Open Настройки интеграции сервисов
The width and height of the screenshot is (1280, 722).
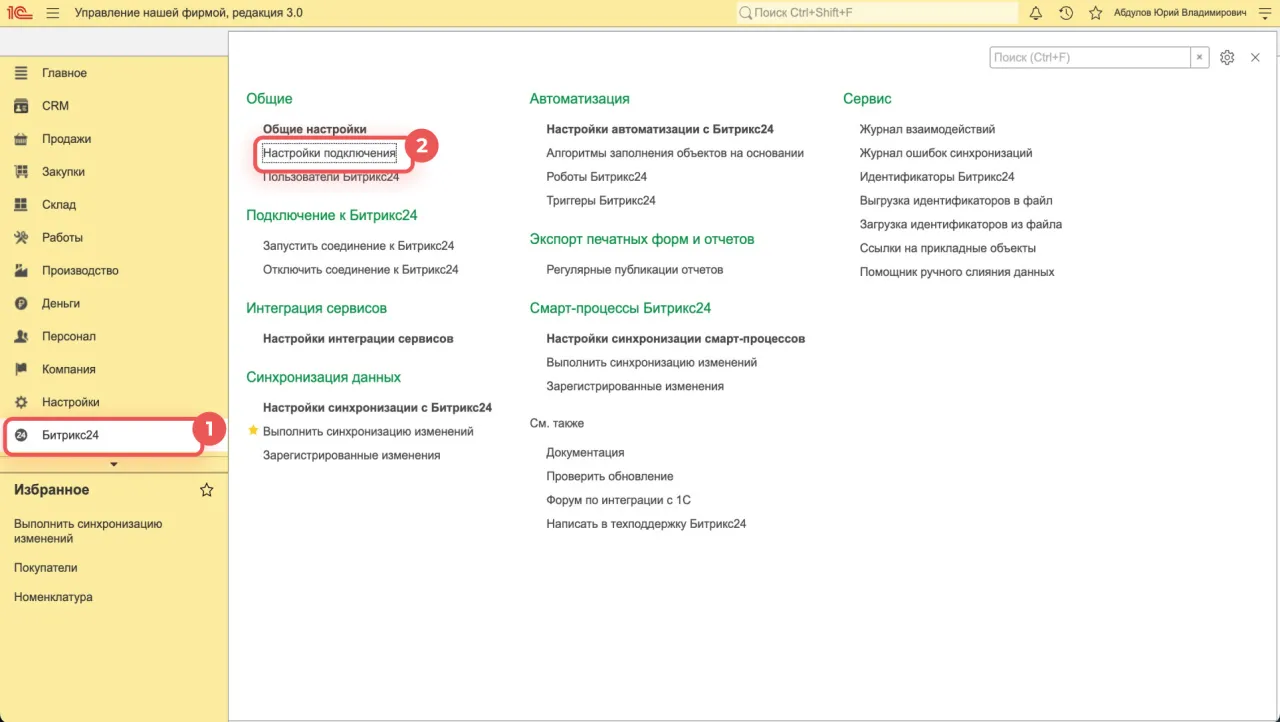click(x=358, y=339)
